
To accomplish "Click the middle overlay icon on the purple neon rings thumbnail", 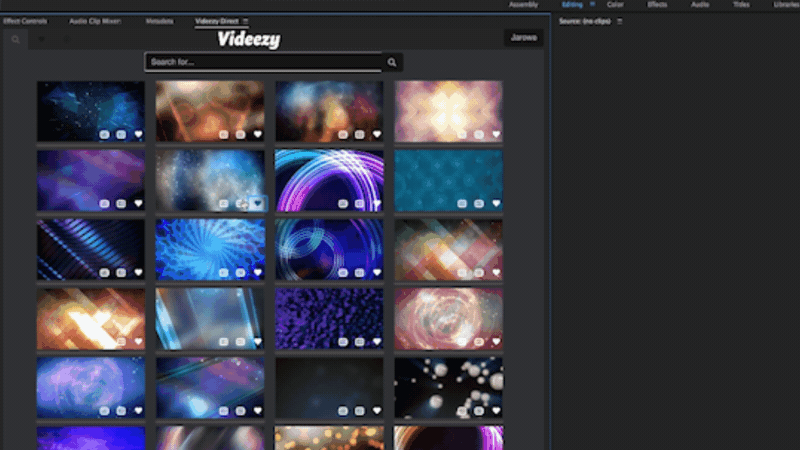I will click(x=359, y=203).
